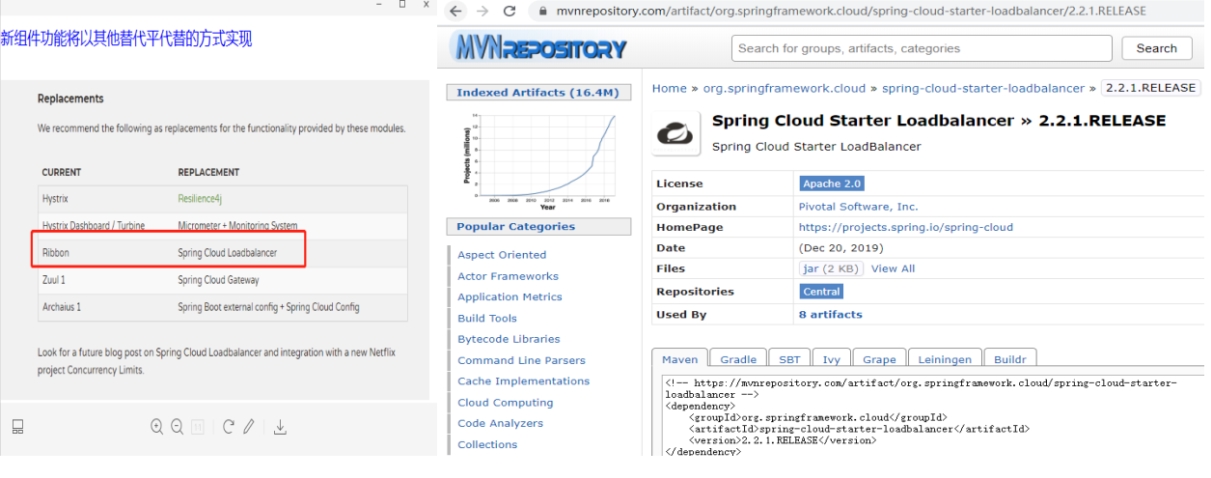This screenshot has height=478, width=1211.
Task: Click the Central repository badge
Action: [x=821, y=291]
